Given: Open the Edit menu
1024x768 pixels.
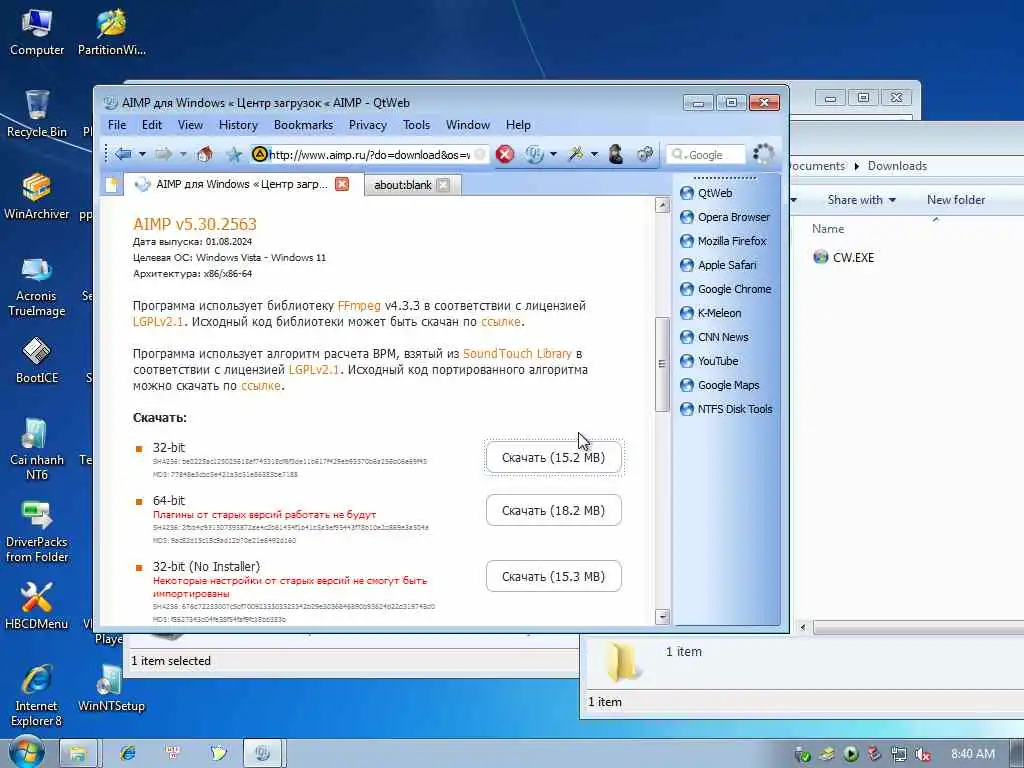Looking at the screenshot, I should pyautogui.click(x=152, y=125).
